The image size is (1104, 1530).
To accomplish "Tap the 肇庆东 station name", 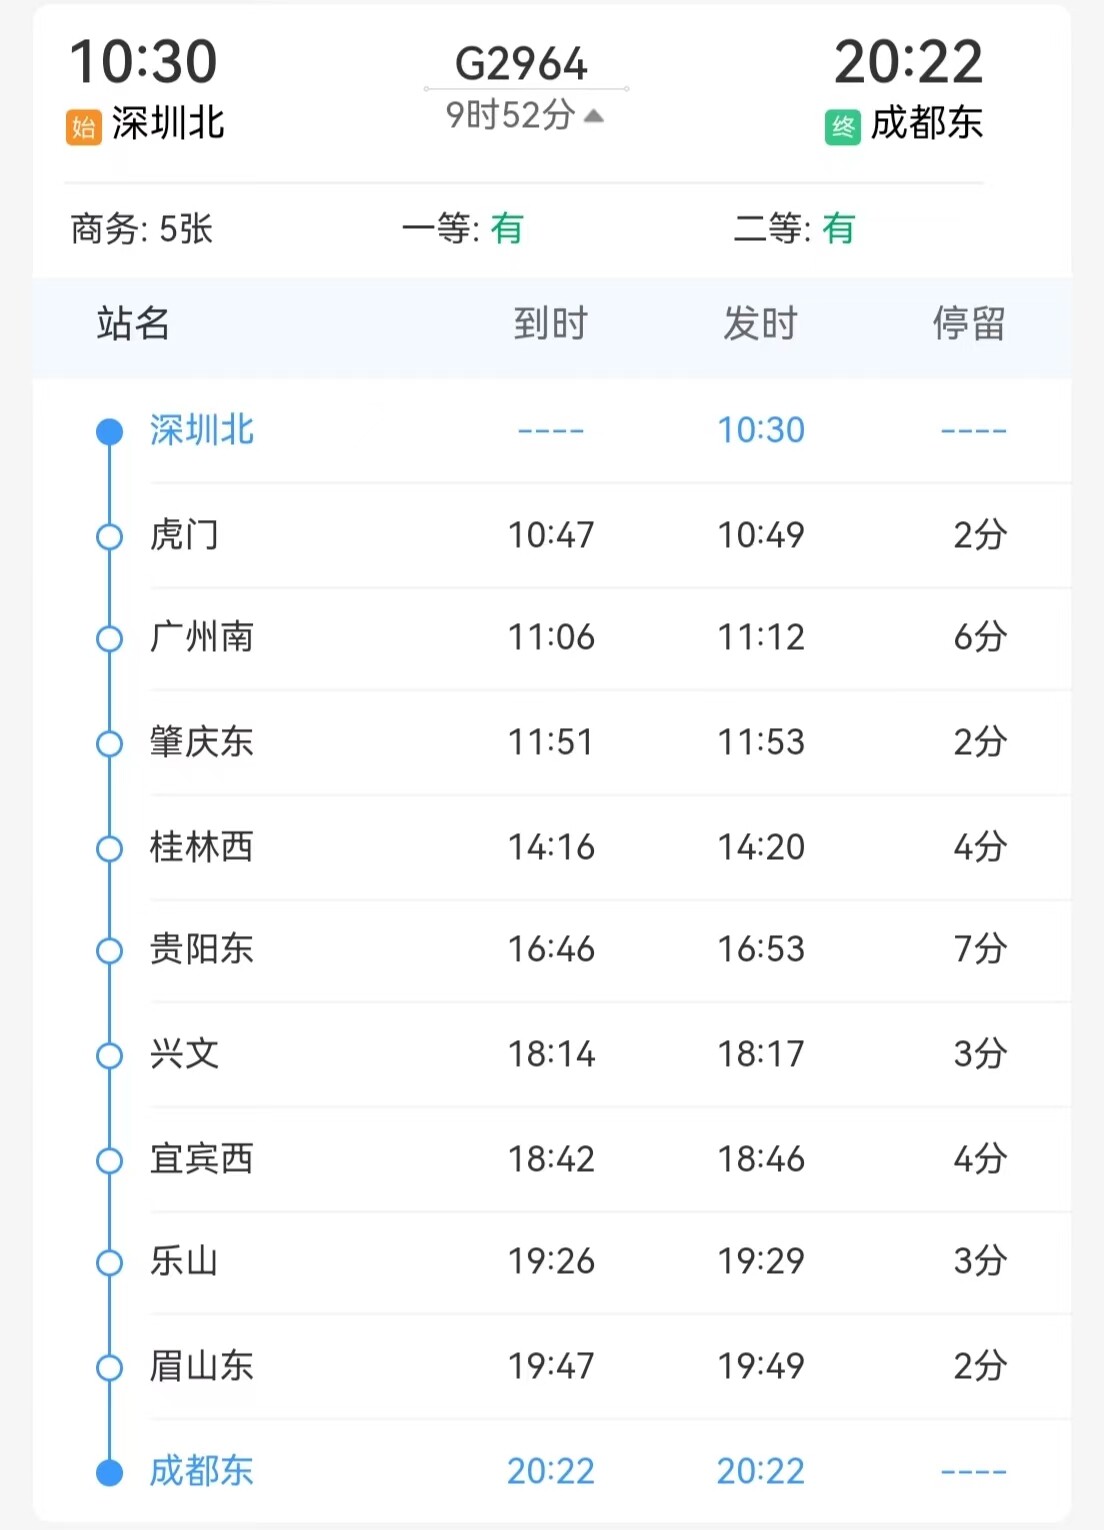I will pyautogui.click(x=202, y=742).
